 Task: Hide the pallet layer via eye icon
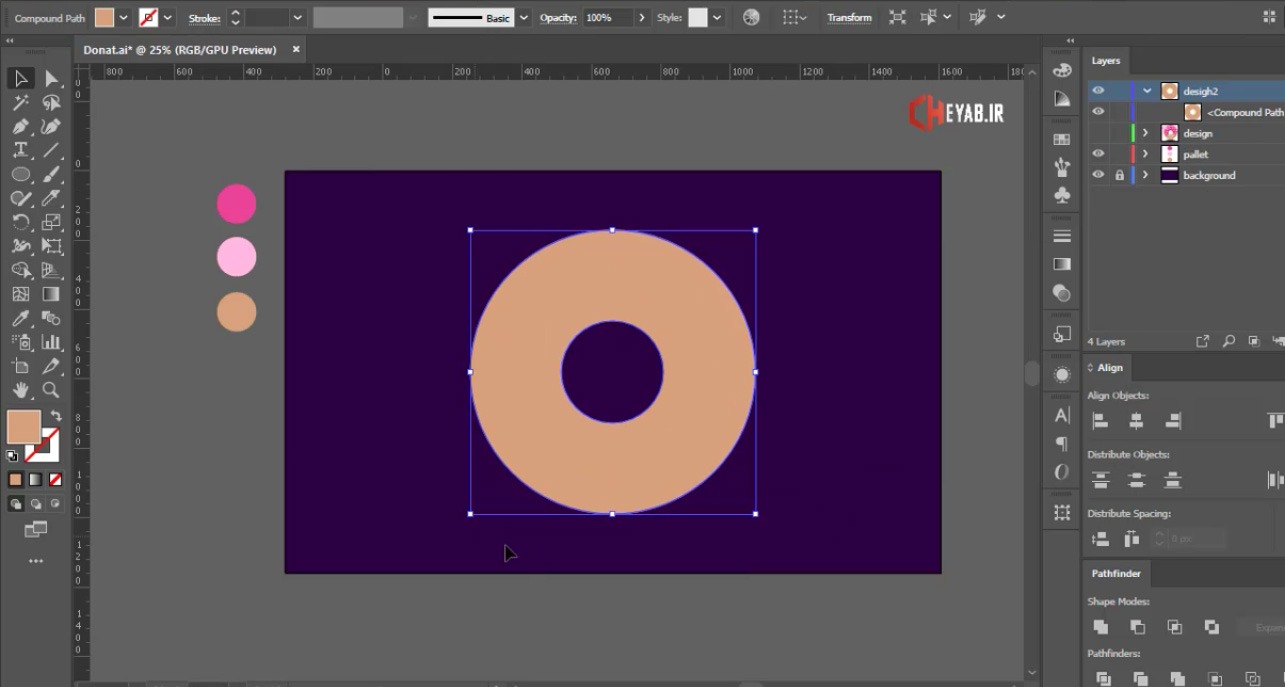(1098, 154)
